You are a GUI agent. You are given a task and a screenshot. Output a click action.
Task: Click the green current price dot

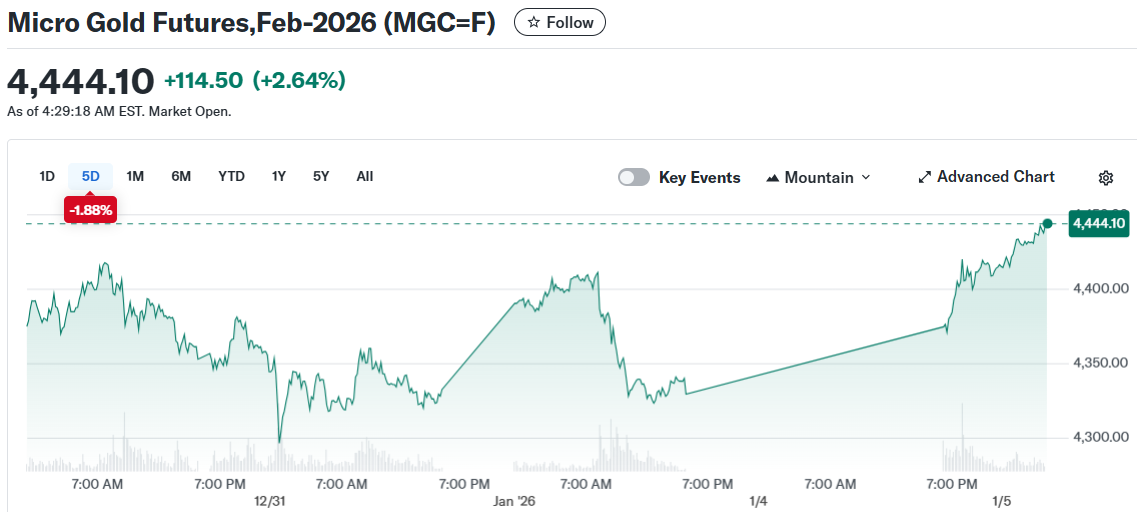(x=1047, y=223)
